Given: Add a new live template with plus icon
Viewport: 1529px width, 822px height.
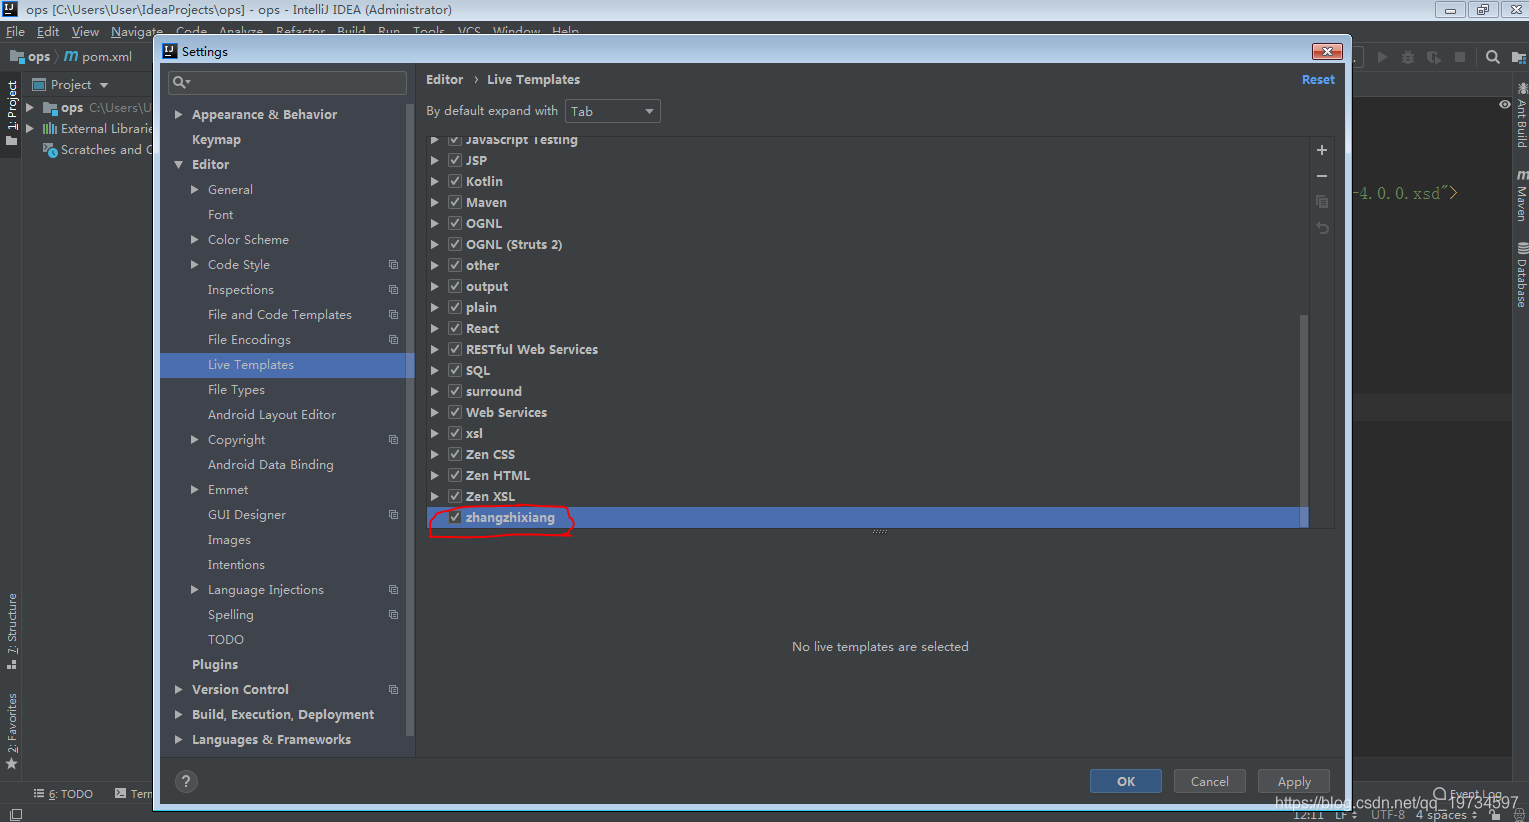Looking at the screenshot, I should click(x=1322, y=150).
